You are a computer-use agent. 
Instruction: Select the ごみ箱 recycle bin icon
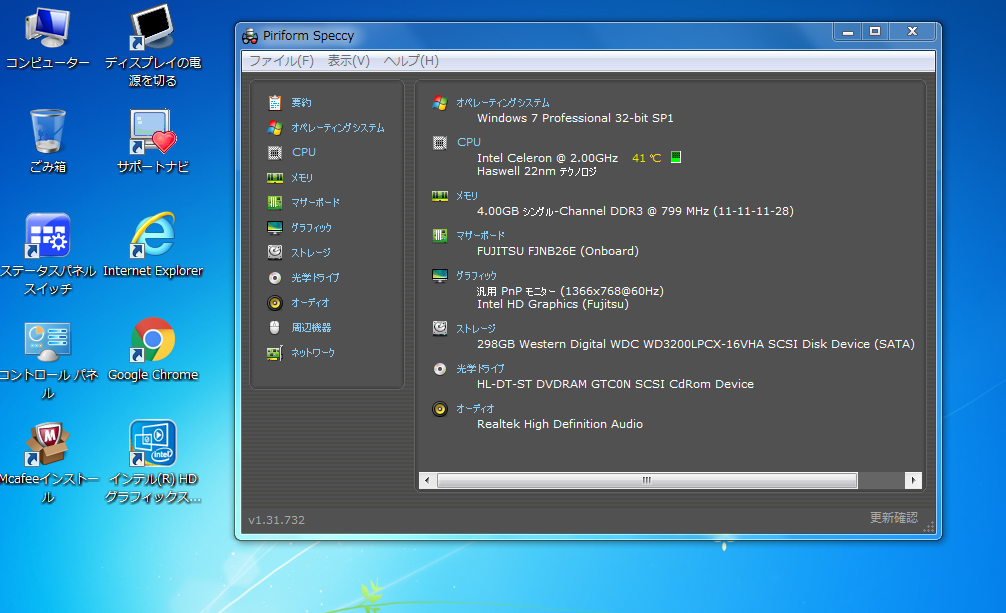[x=48, y=141]
